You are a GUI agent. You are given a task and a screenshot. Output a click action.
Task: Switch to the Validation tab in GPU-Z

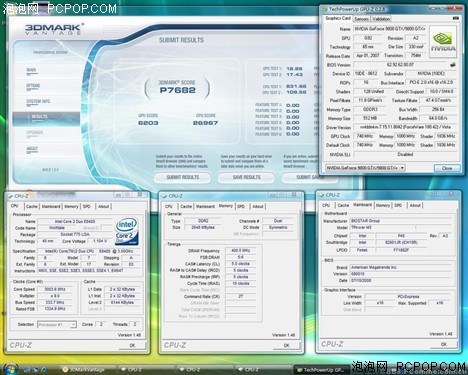coord(381,19)
